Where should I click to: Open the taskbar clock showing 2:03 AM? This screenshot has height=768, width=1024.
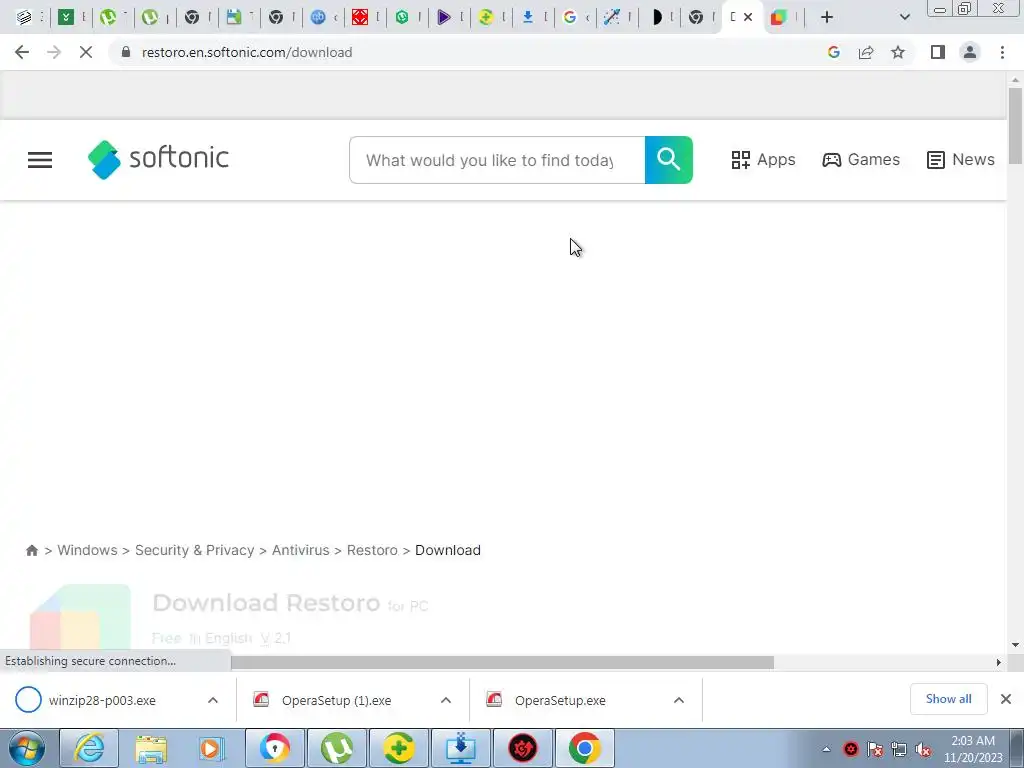[x=973, y=749]
